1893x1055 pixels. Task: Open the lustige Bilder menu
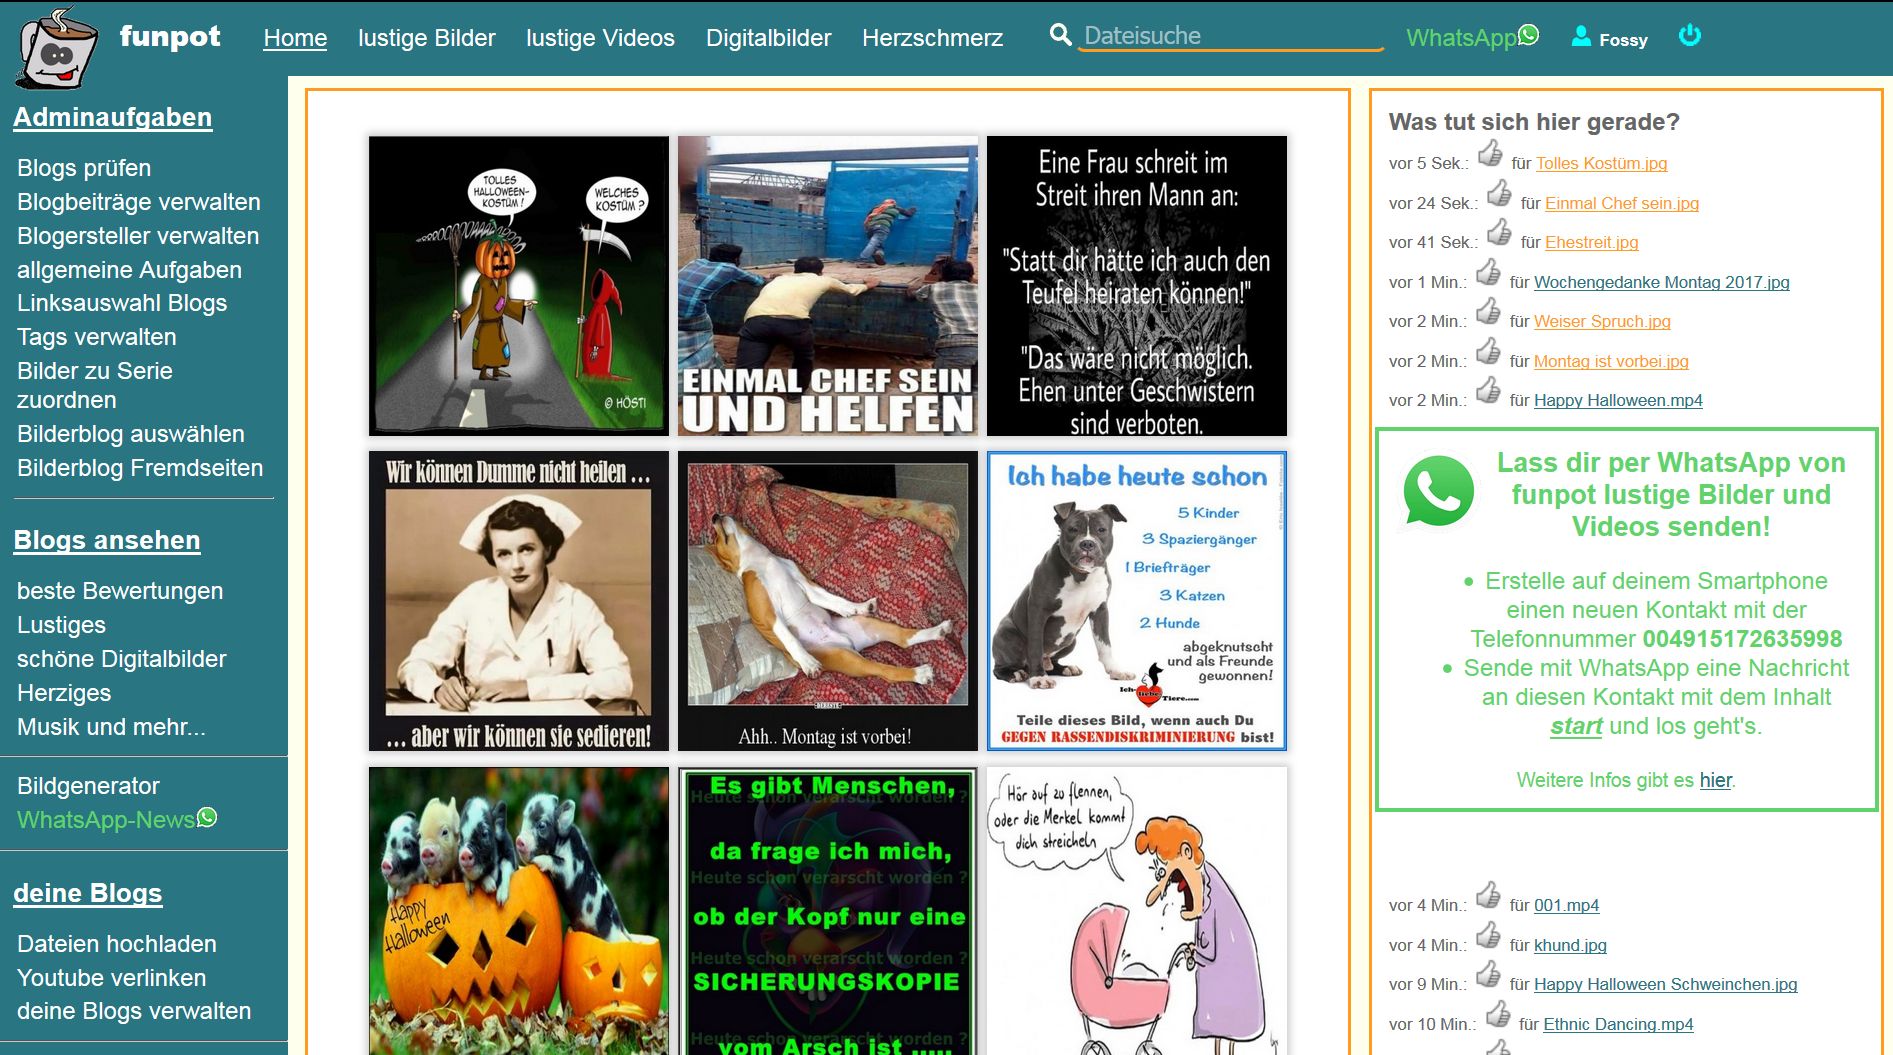426,38
